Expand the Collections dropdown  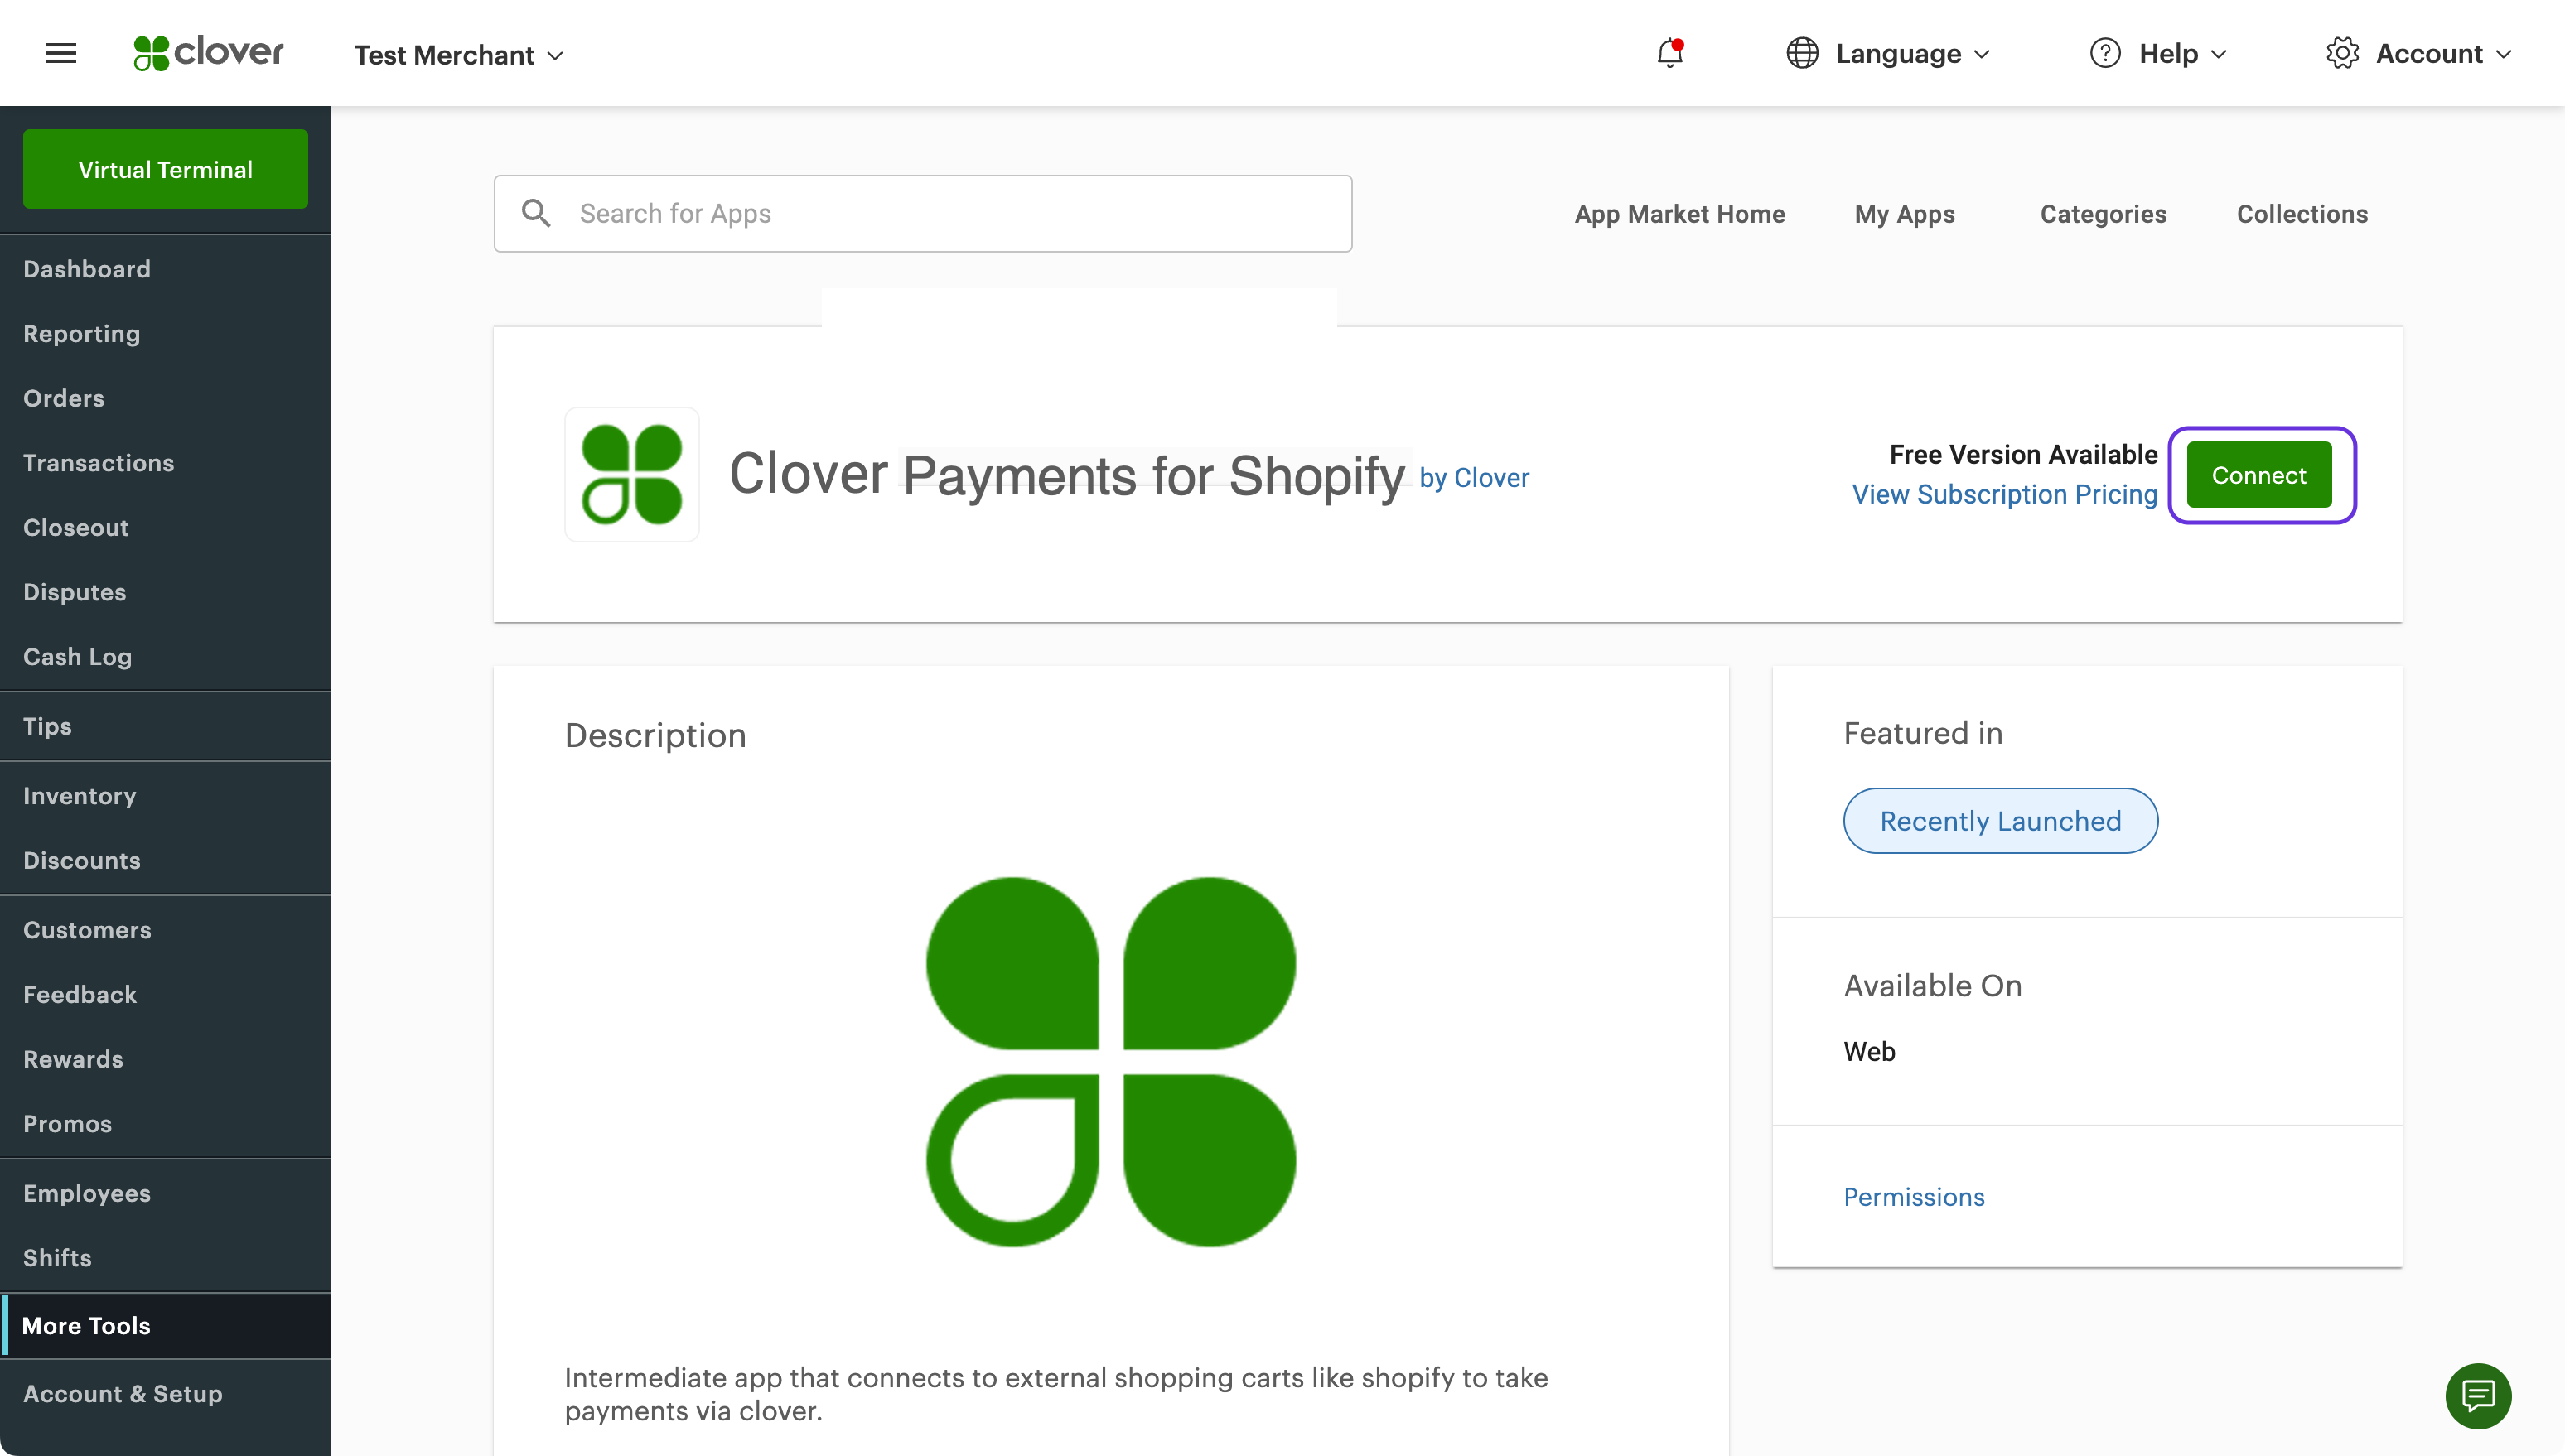[x=2302, y=213]
